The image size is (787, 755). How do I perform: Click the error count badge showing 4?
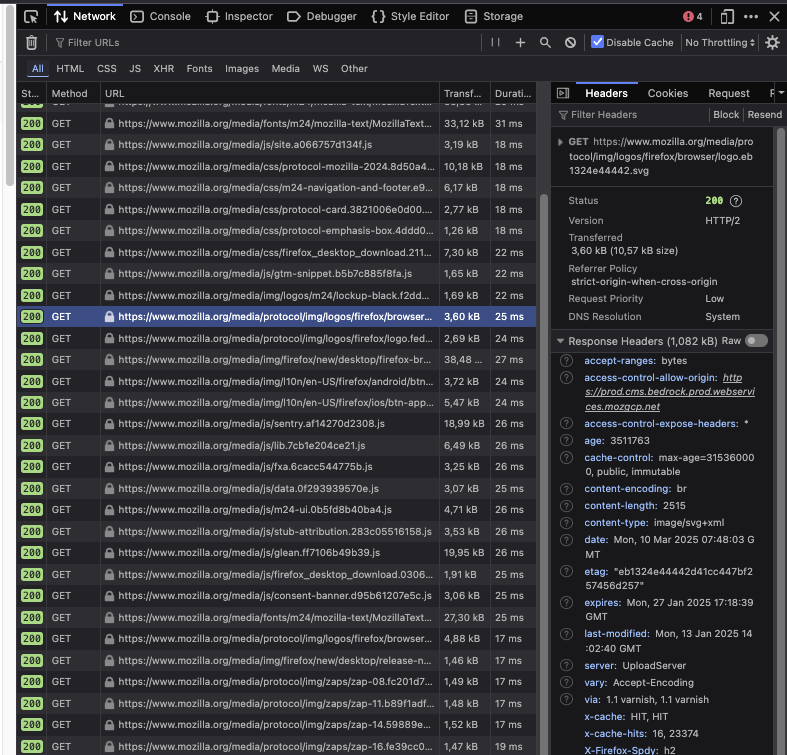coord(693,17)
